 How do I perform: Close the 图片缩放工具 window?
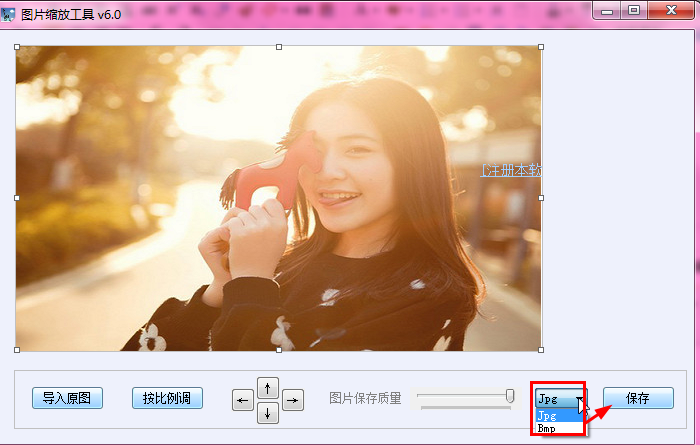(x=671, y=11)
